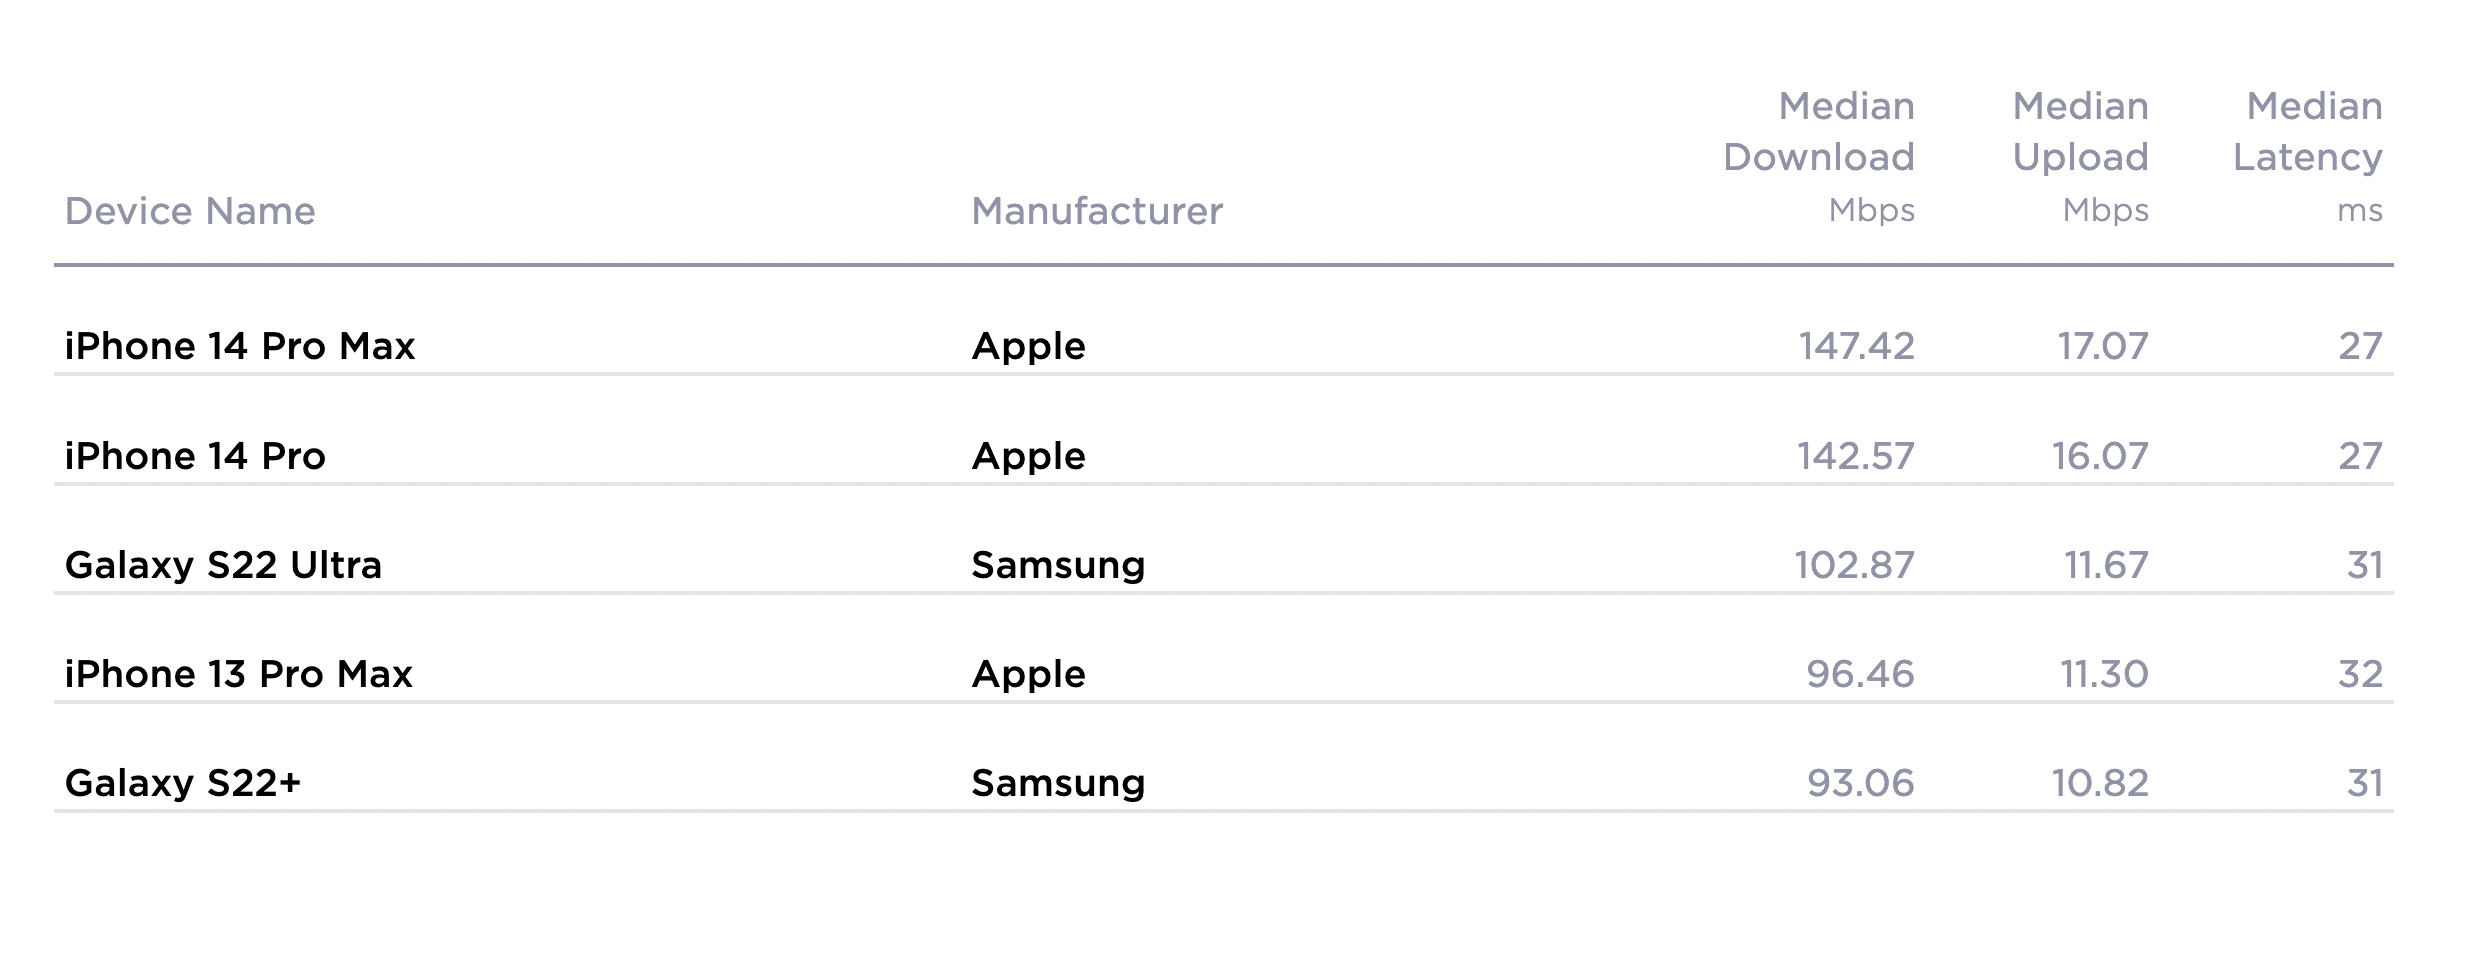Screen dimensions: 2476x962
Task: Sort by Median Download column header
Action: (1818, 156)
